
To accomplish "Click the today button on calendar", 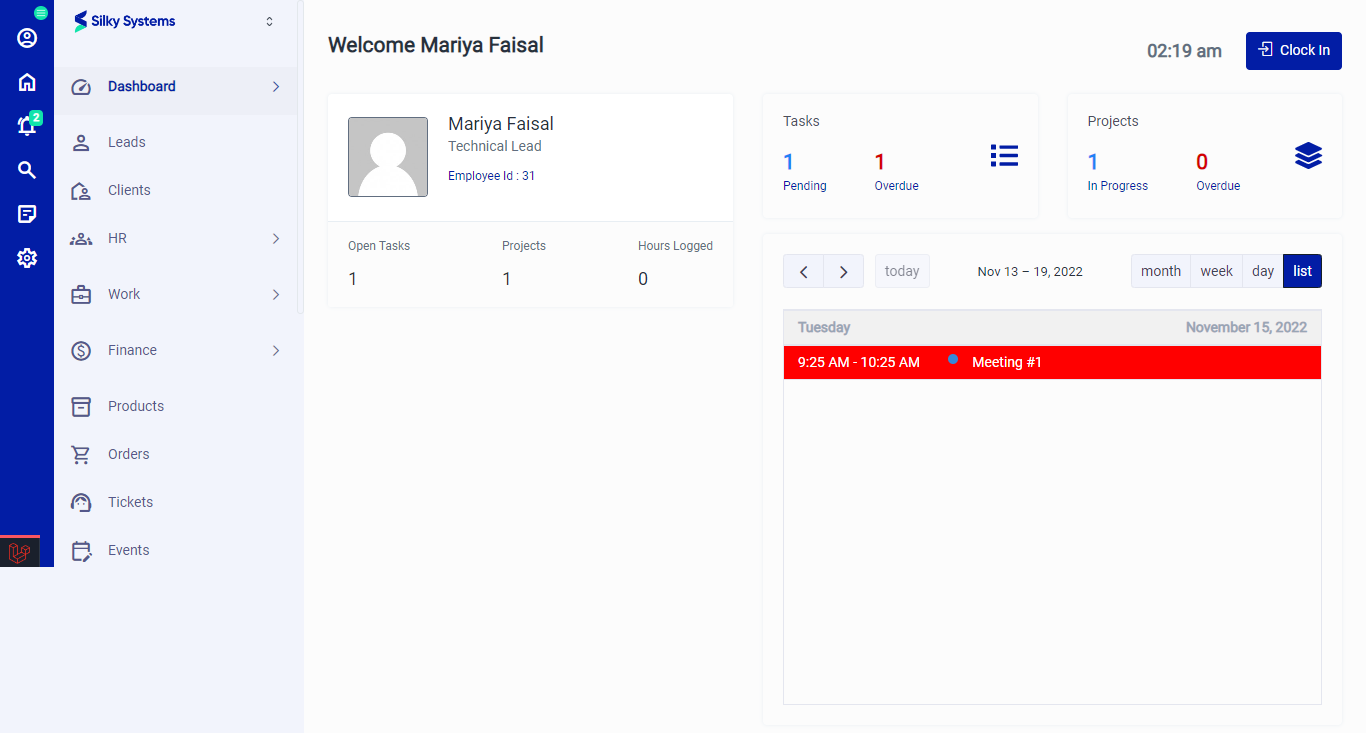I will [902, 270].
